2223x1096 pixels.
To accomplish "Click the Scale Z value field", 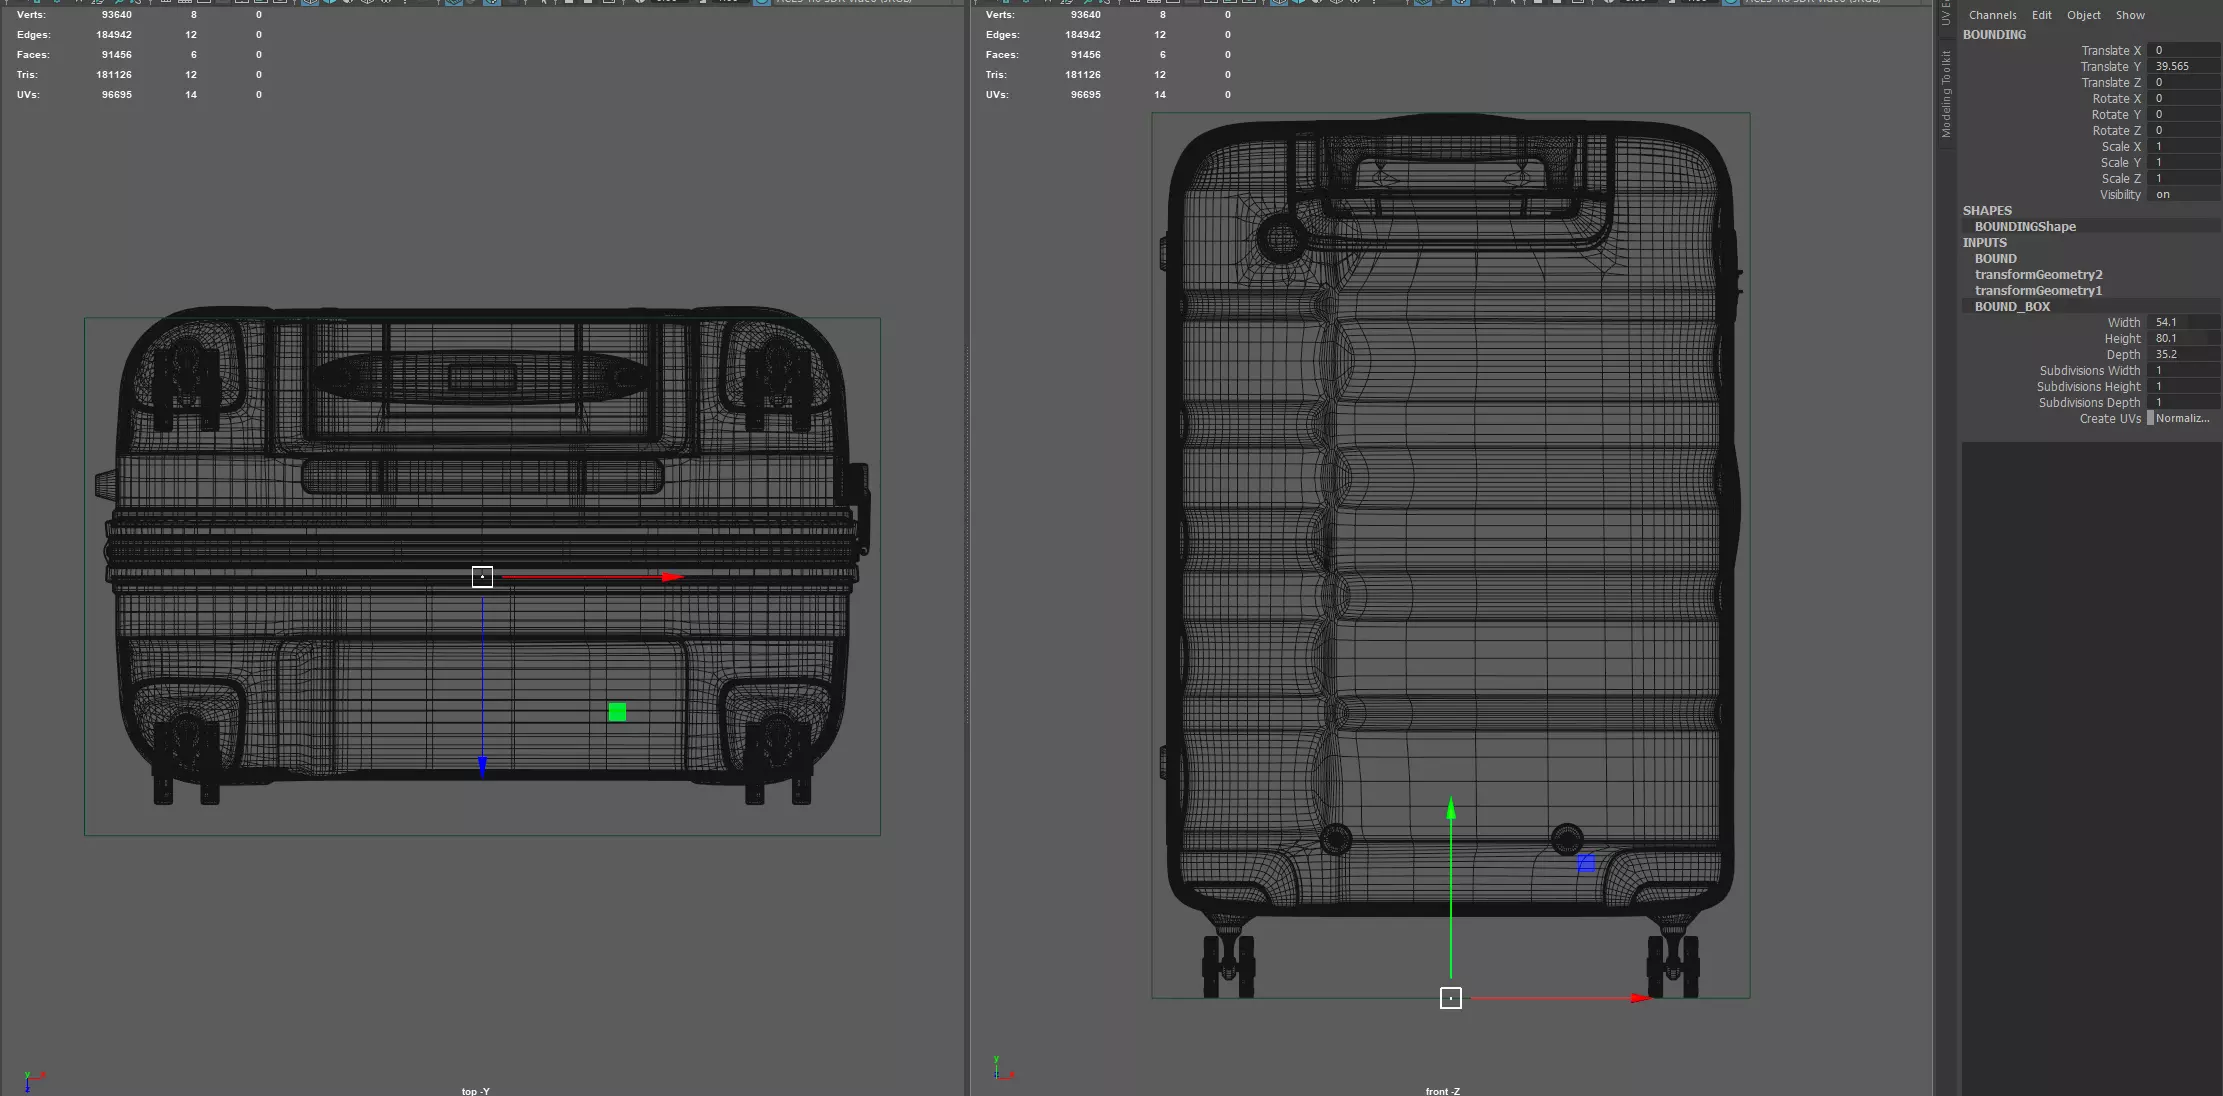I will tap(2184, 178).
